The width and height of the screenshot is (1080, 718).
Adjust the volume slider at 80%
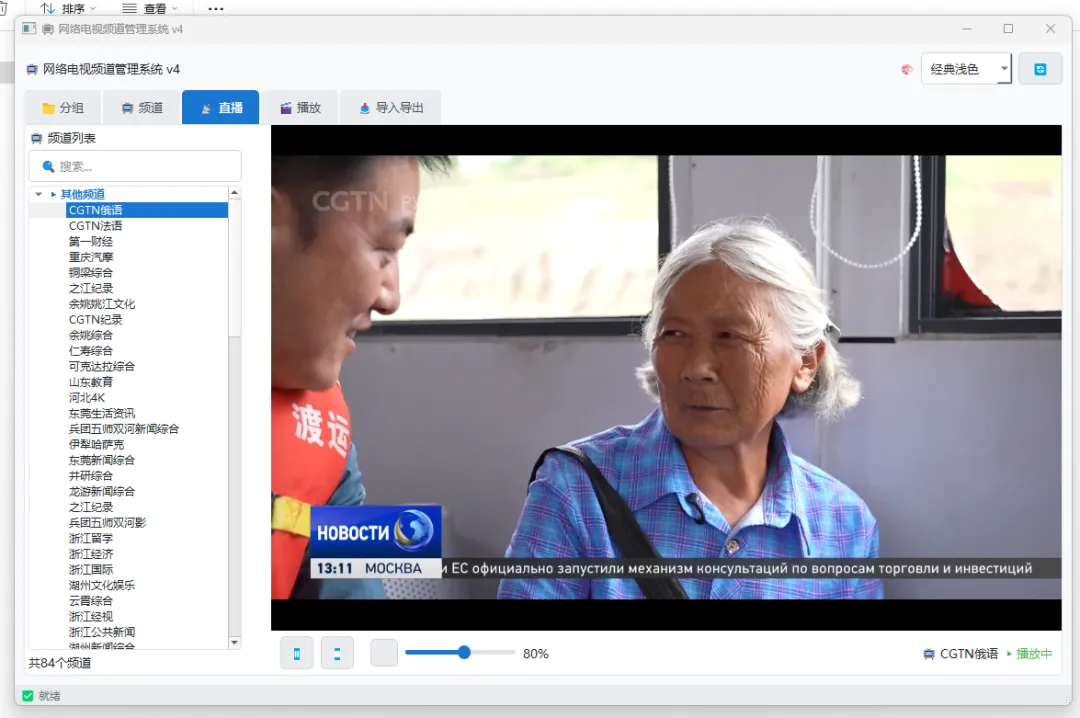460,653
